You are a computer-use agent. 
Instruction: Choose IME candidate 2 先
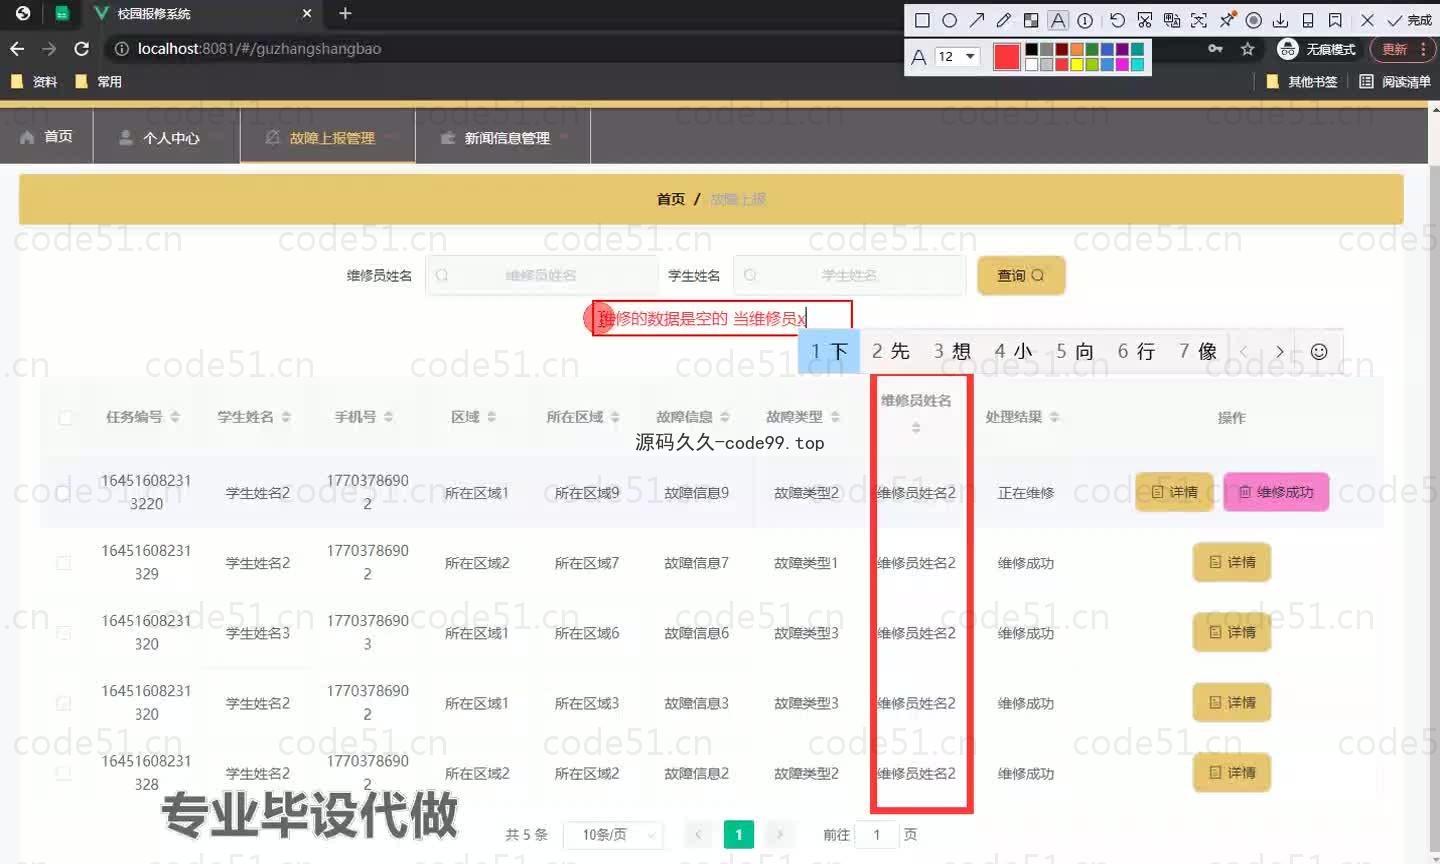pos(890,351)
